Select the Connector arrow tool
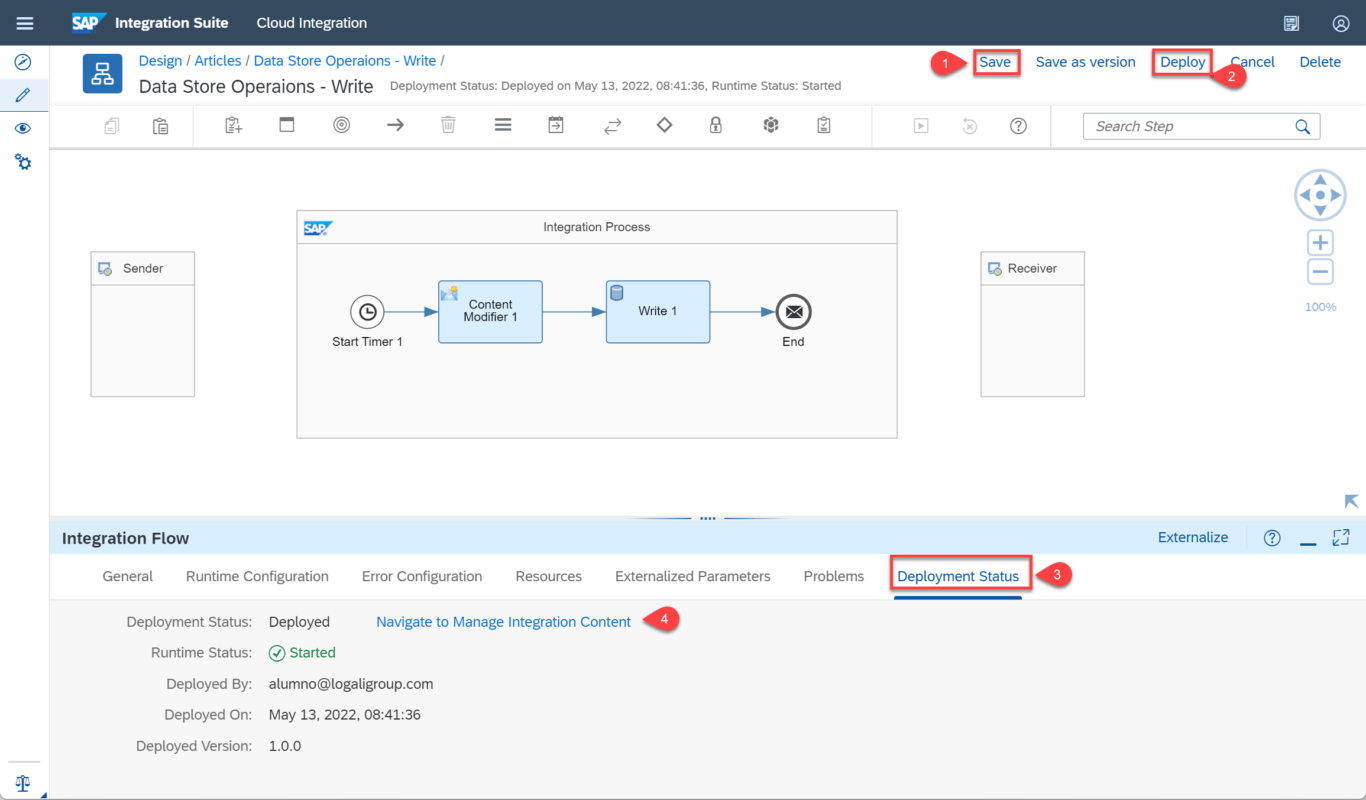1366x800 pixels. 395,125
